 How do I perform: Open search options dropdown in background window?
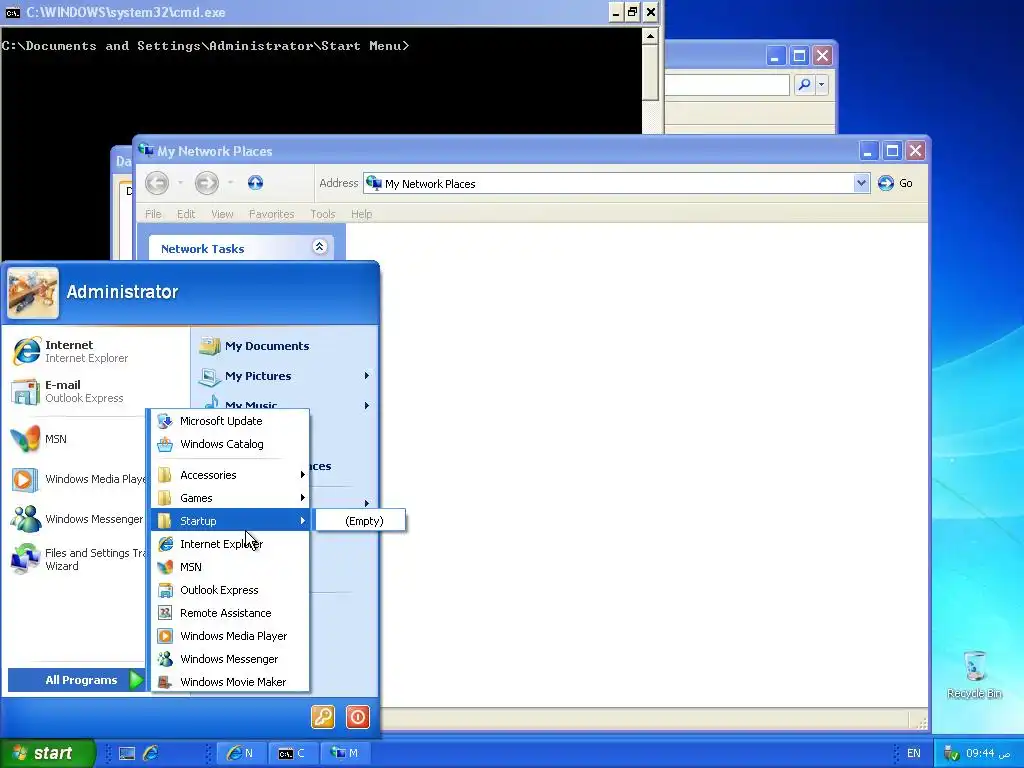tap(822, 84)
